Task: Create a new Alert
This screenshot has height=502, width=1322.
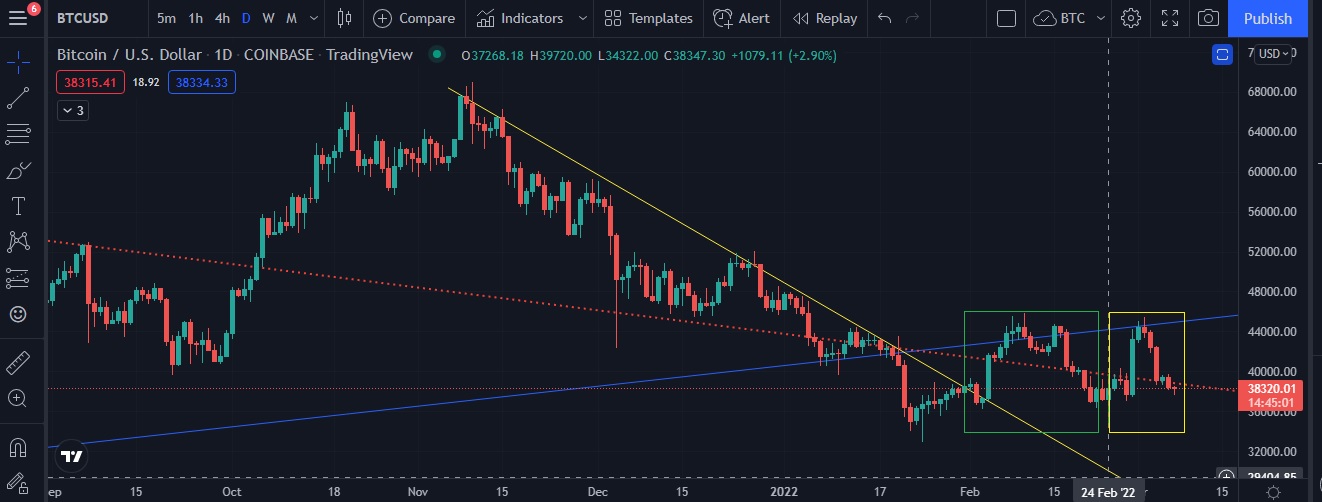Action: (x=742, y=18)
